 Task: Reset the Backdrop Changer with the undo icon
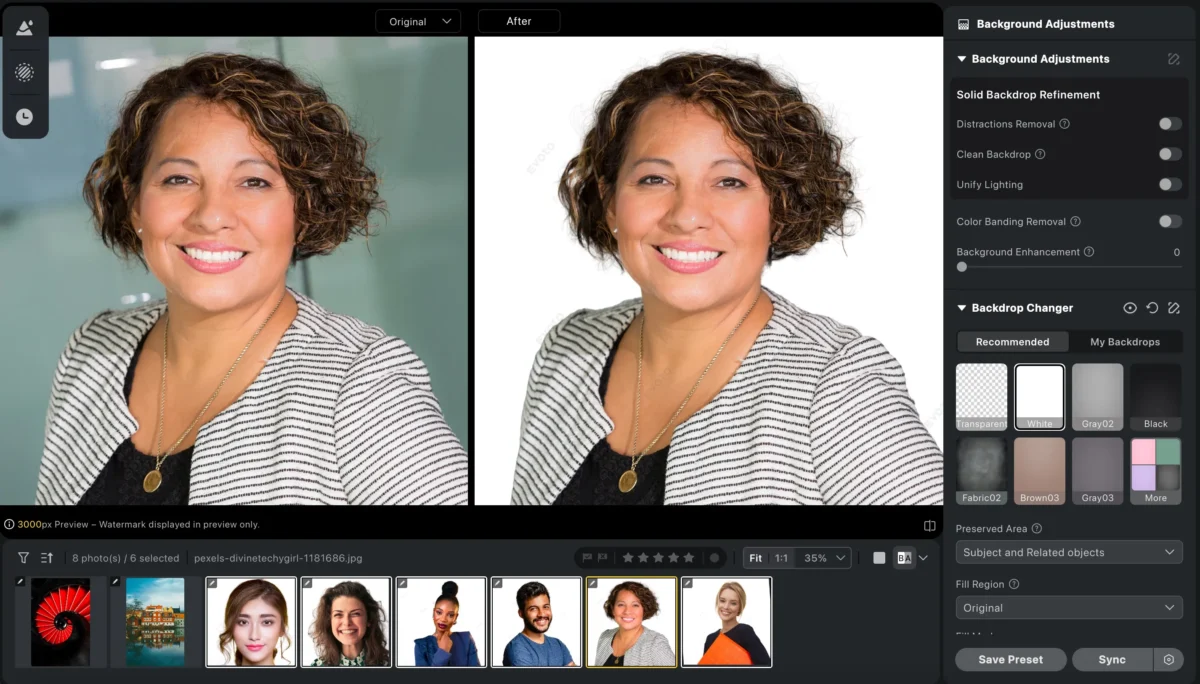[1152, 308]
